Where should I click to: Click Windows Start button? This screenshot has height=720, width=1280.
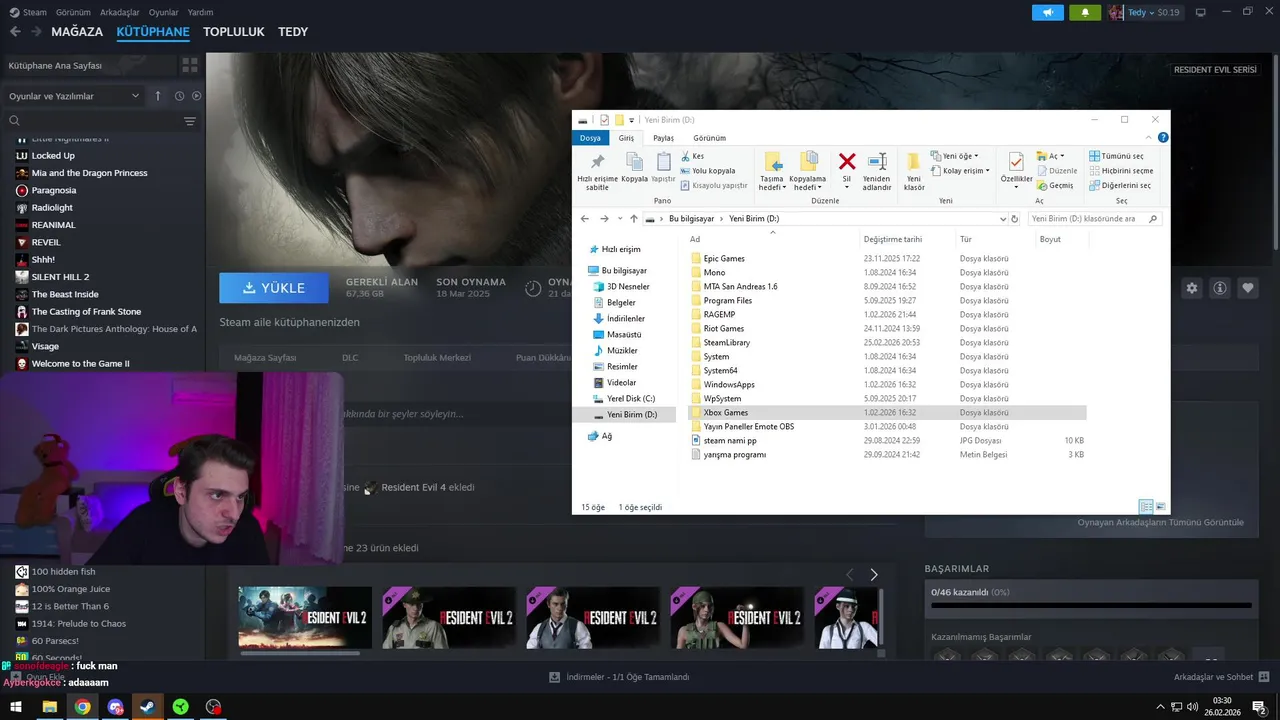point(16,707)
